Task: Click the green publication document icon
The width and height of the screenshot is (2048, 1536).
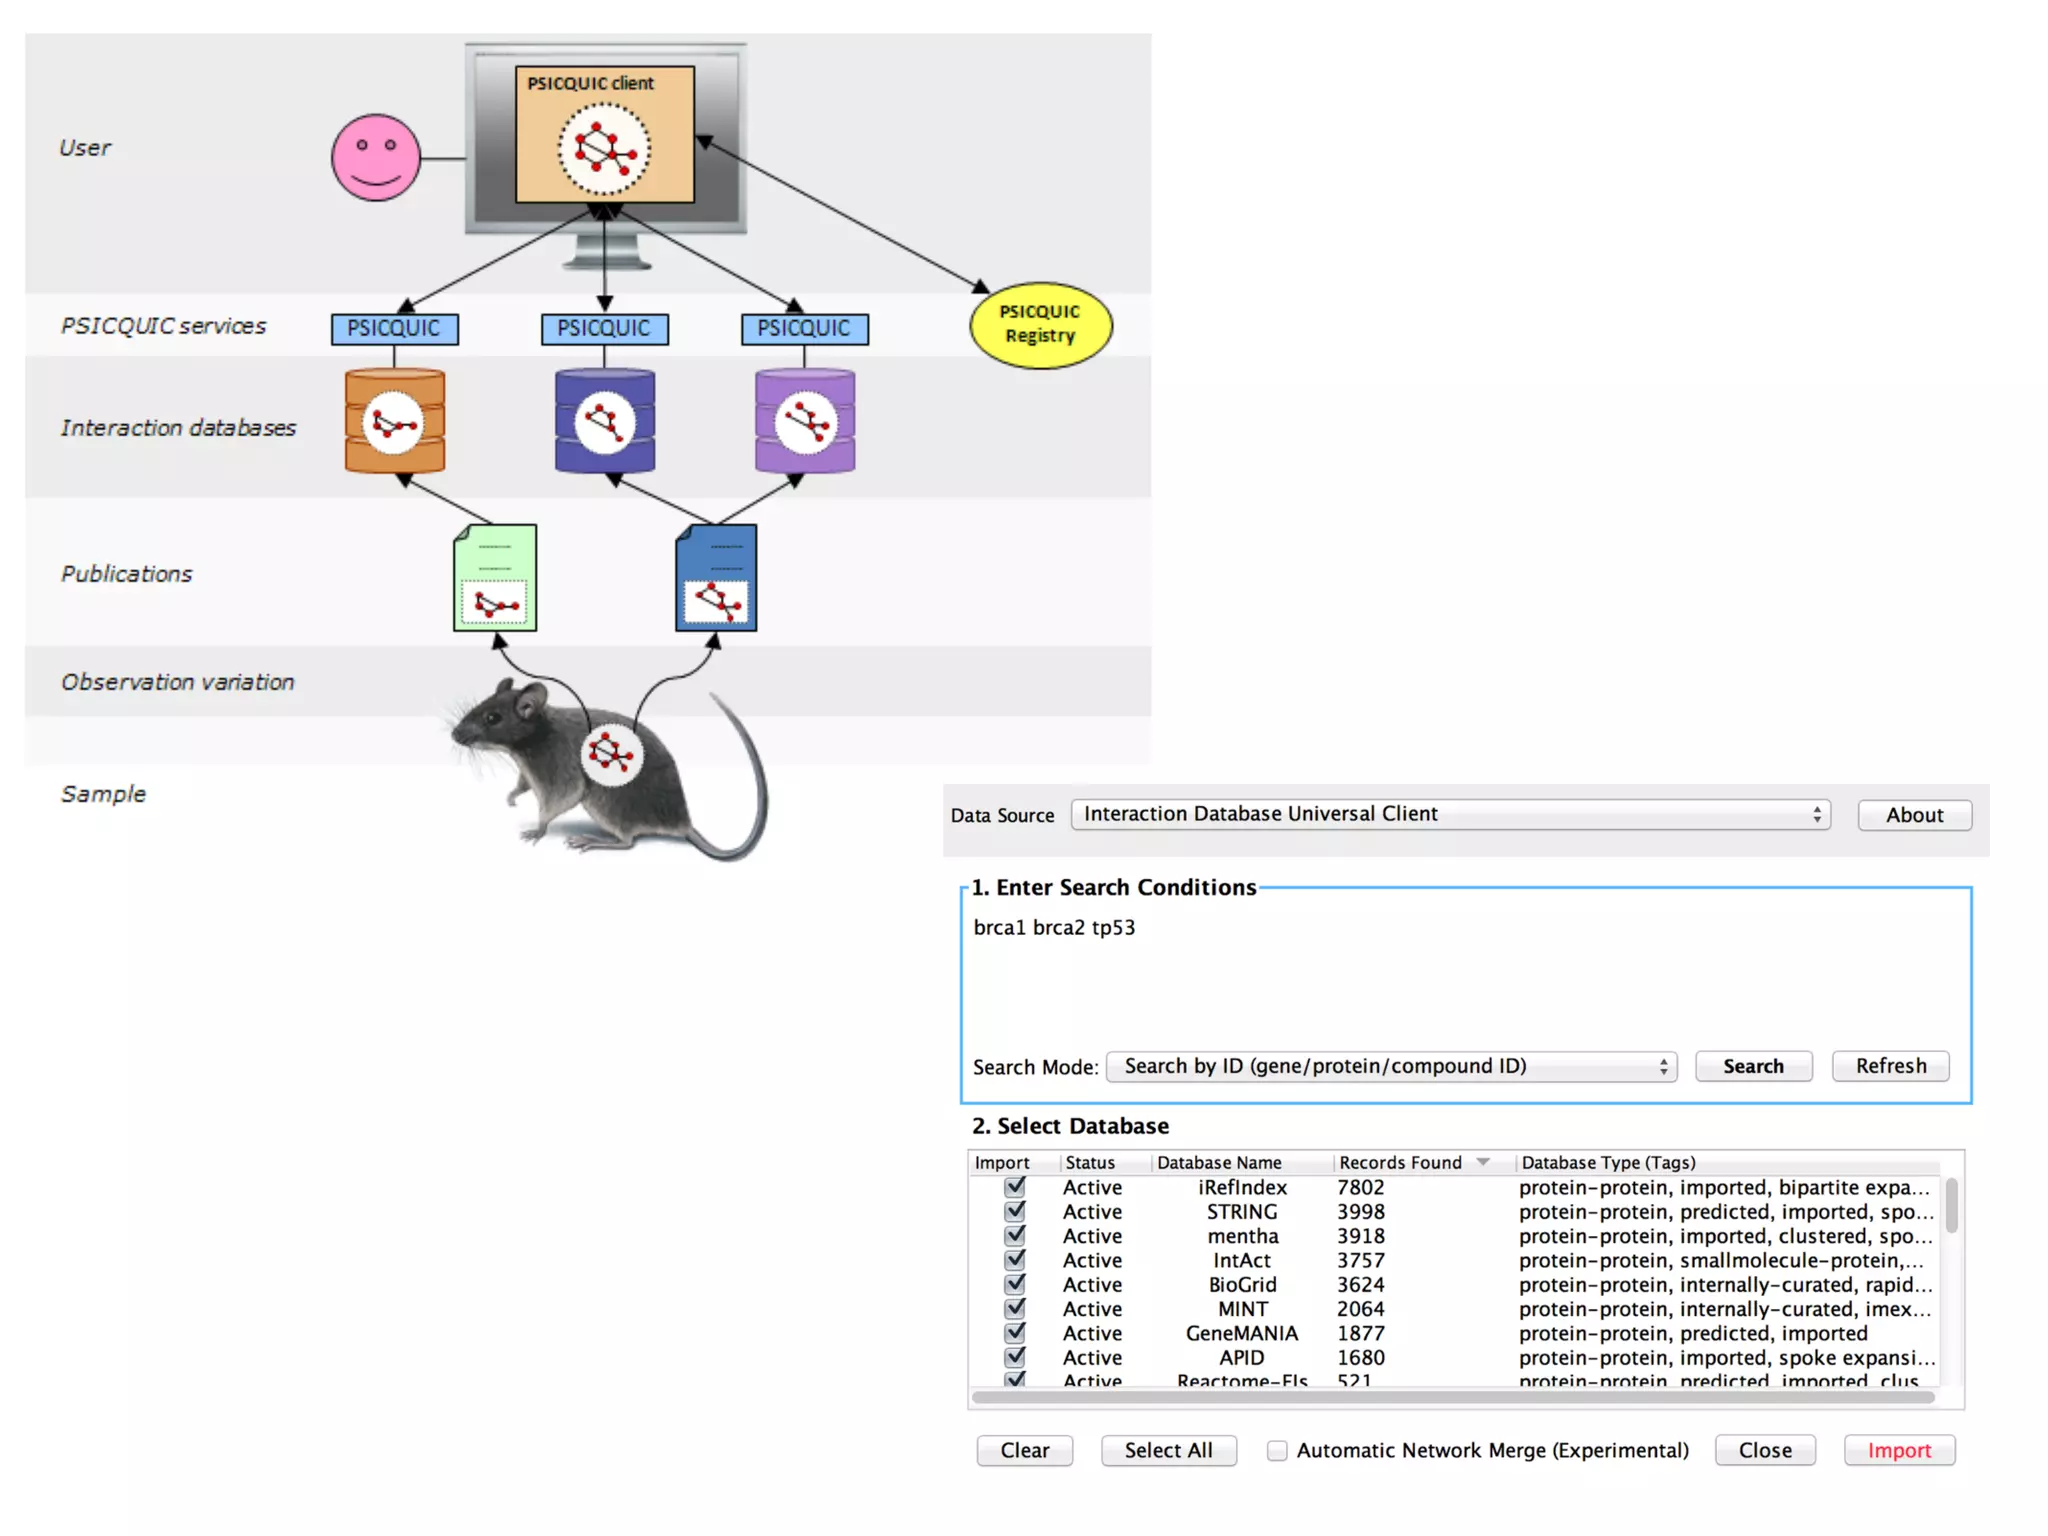Action: tap(495, 578)
